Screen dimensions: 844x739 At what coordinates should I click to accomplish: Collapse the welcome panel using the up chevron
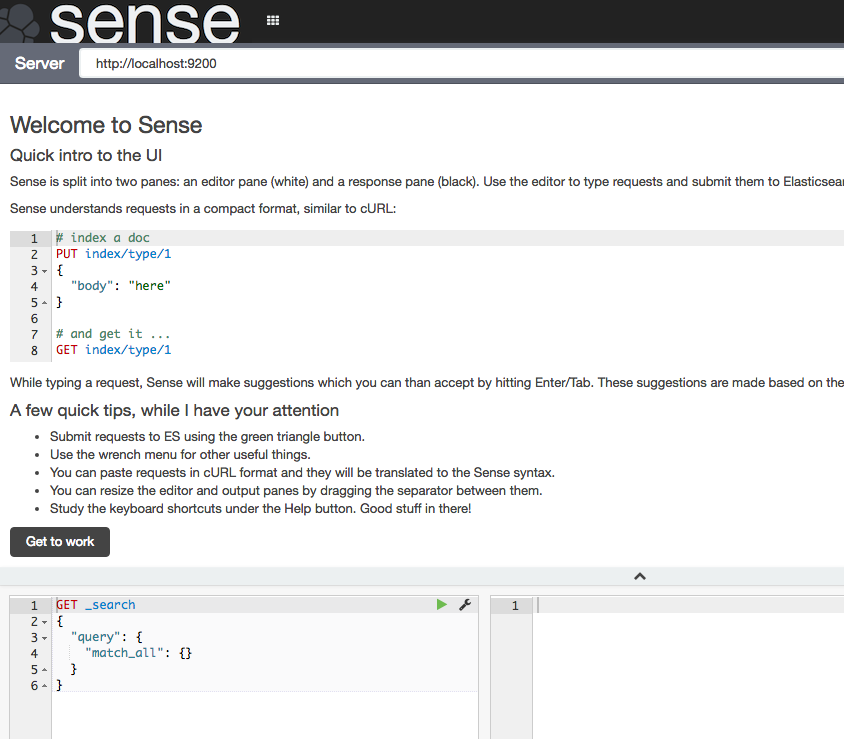(640, 576)
